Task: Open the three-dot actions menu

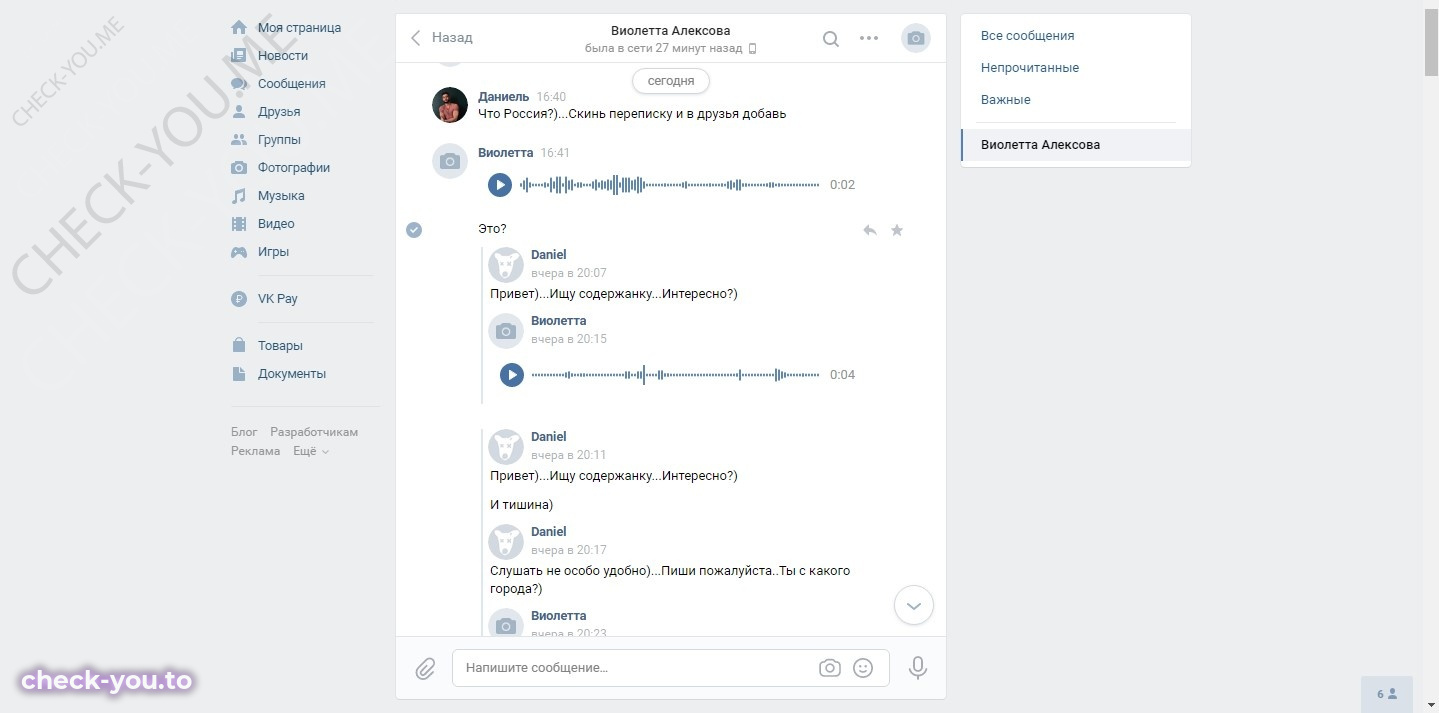Action: [x=869, y=39]
